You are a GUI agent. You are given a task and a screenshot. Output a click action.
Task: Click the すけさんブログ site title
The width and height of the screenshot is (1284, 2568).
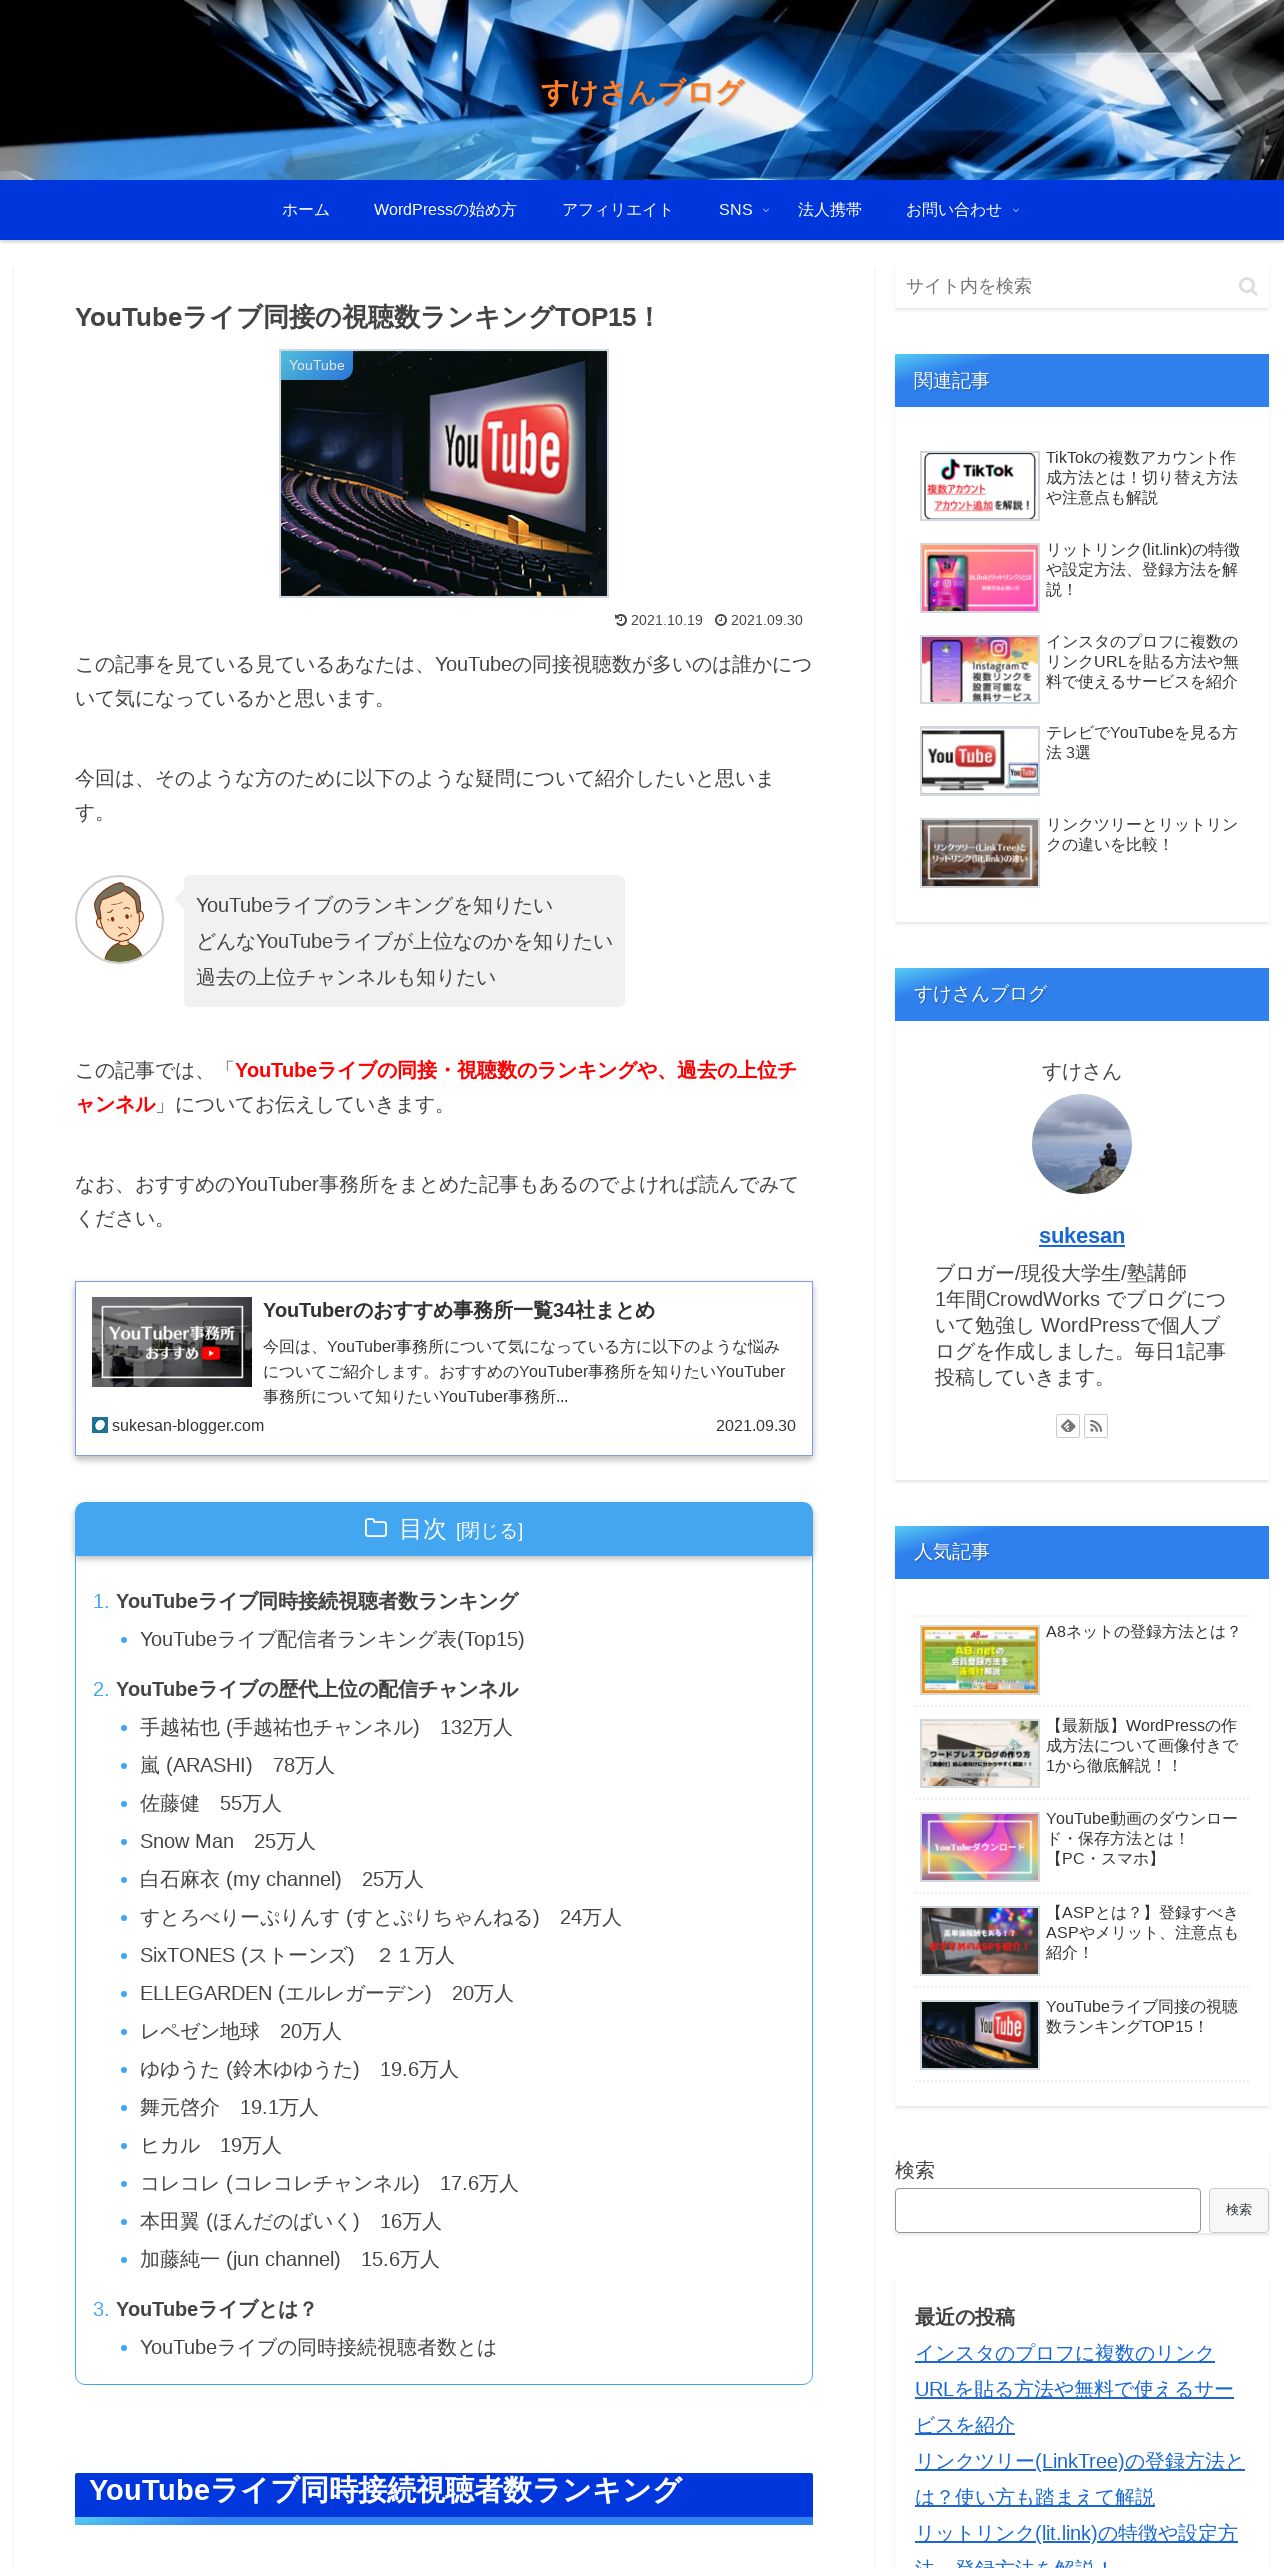[x=642, y=92]
